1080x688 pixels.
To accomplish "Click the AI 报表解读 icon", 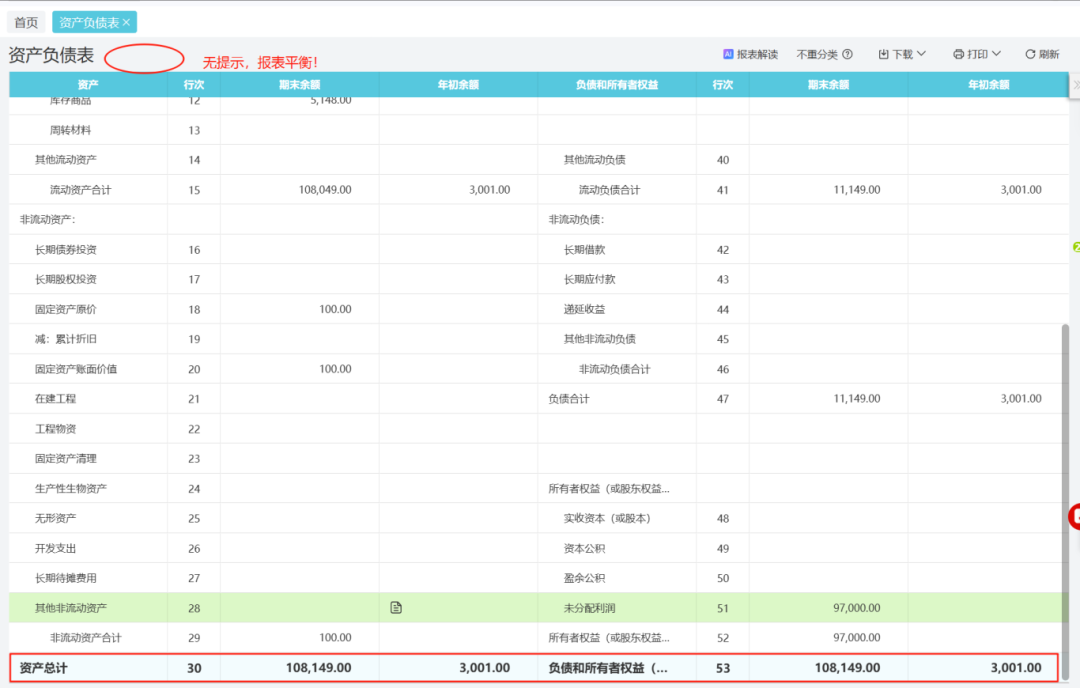I will [x=728, y=55].
